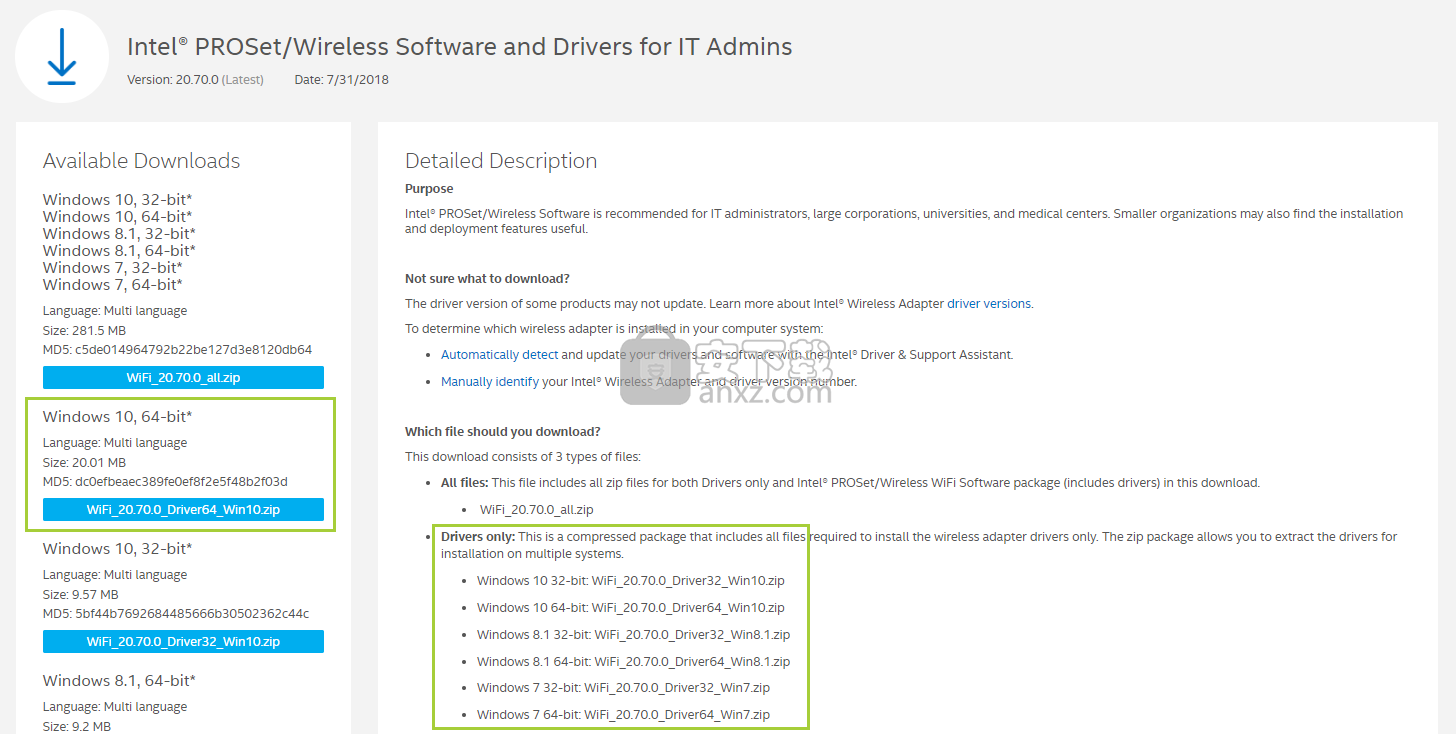Click 'Windows 8.1, 32-bit*' in the all-files OS list
The width and height of the screenshot is (1456, 734).
(x=119, y=233)
